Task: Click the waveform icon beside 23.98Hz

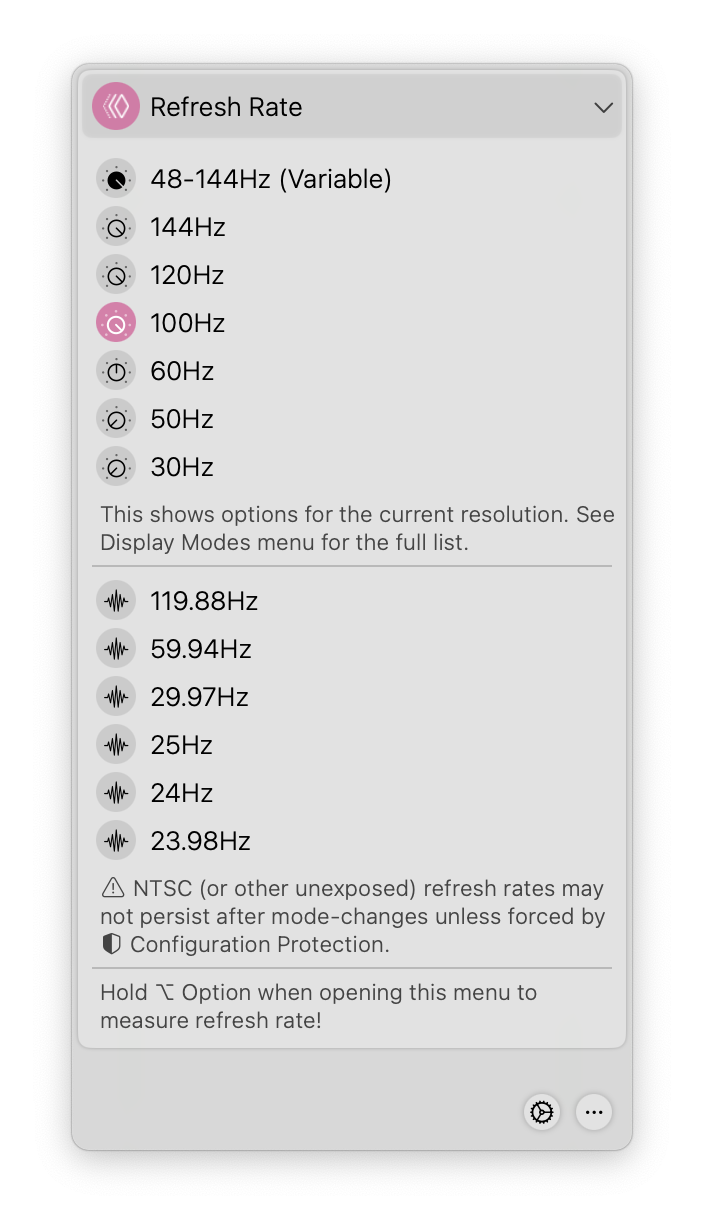Action: tap(115, 840)
